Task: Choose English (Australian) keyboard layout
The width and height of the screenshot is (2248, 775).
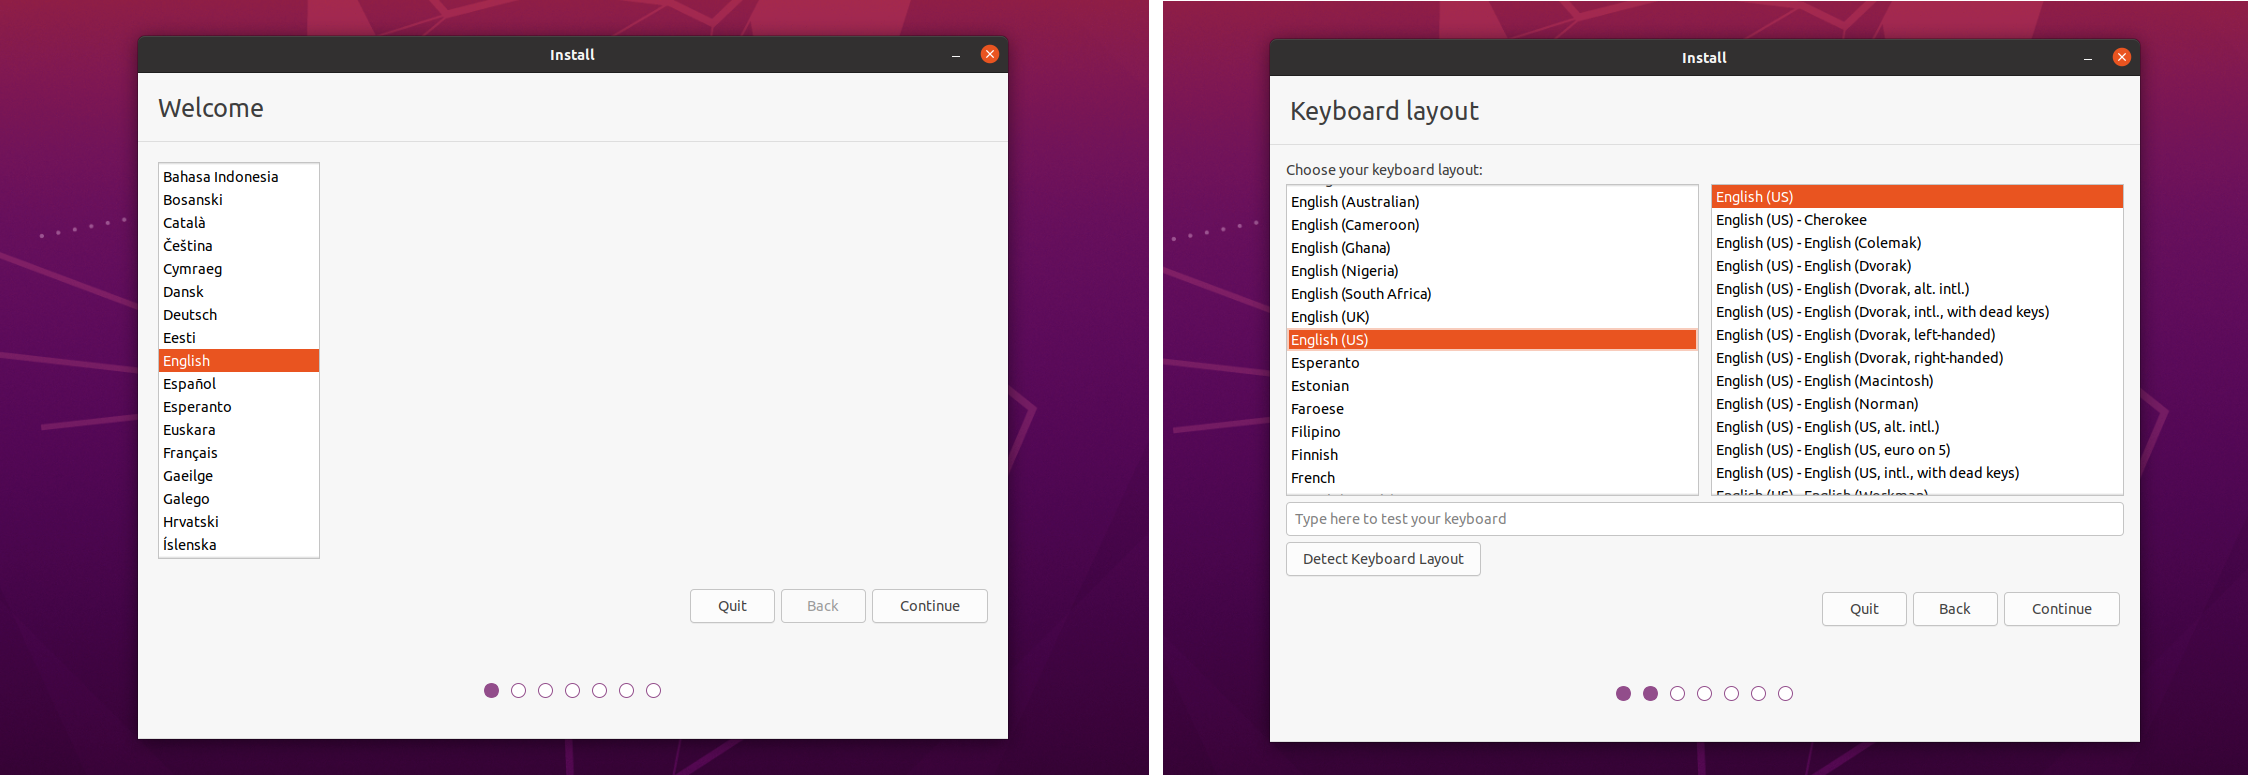Action: (x=1492, y=202)
